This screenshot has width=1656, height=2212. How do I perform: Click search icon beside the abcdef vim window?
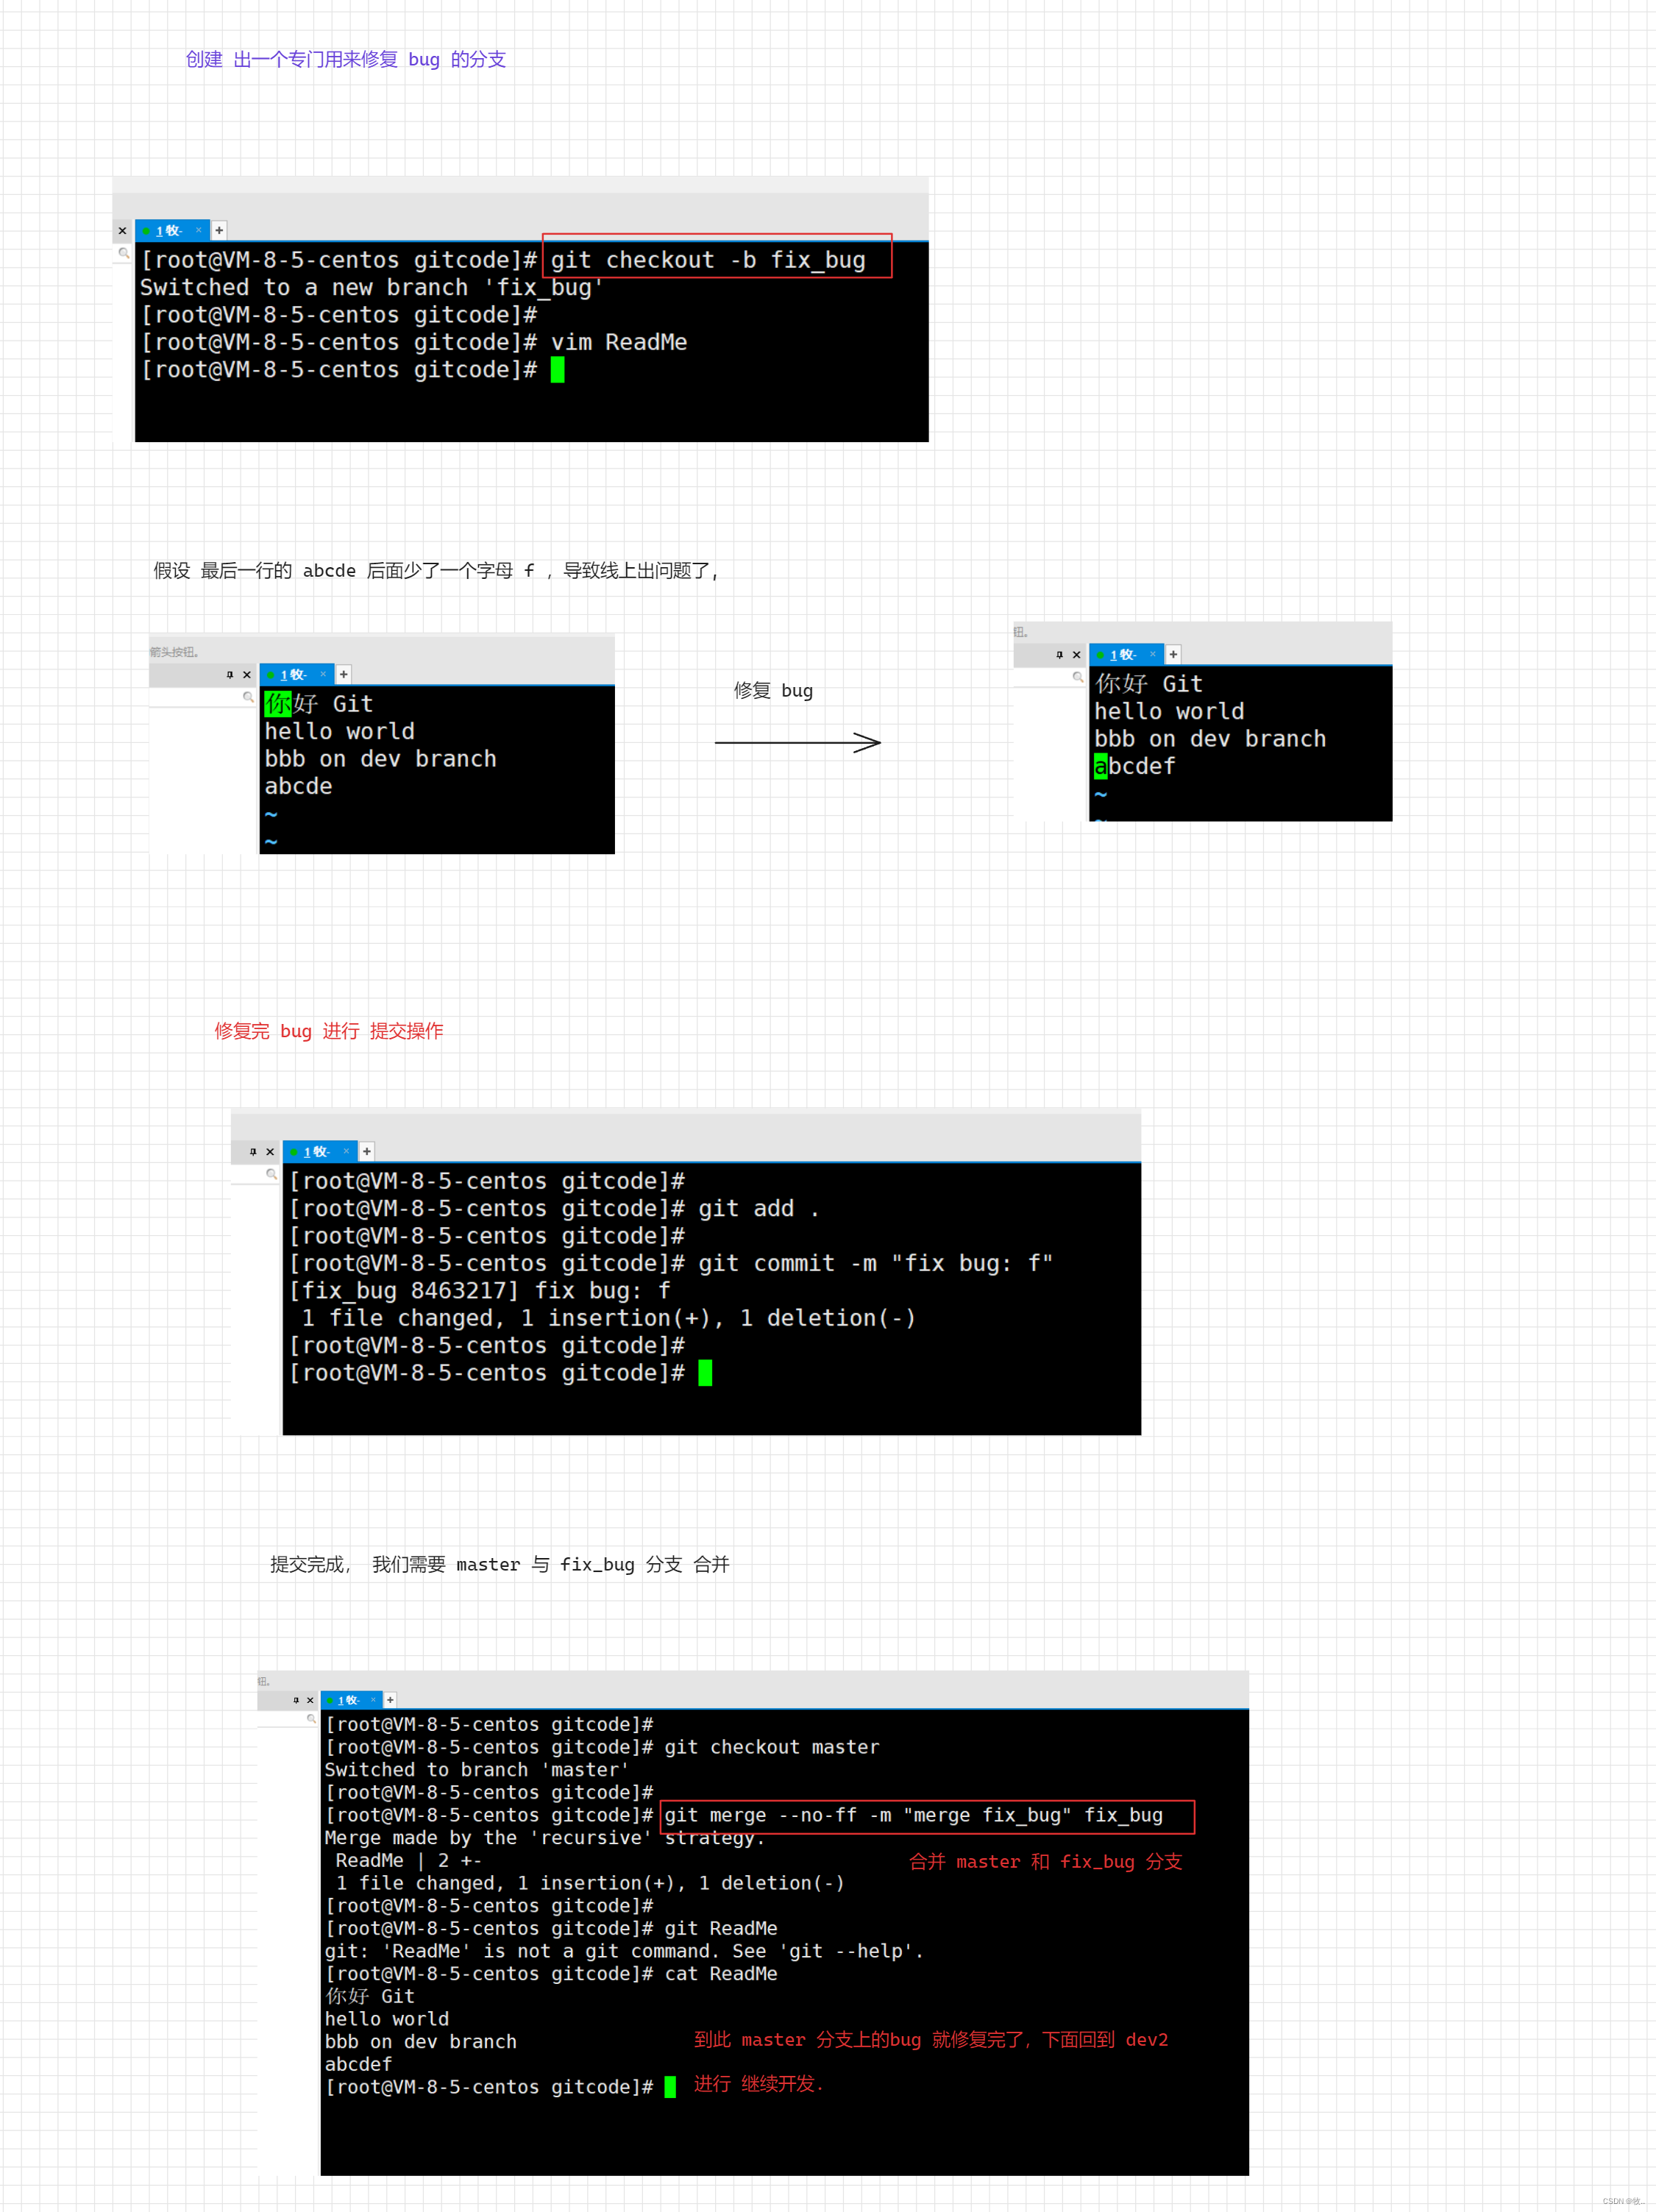[1078, 677]
